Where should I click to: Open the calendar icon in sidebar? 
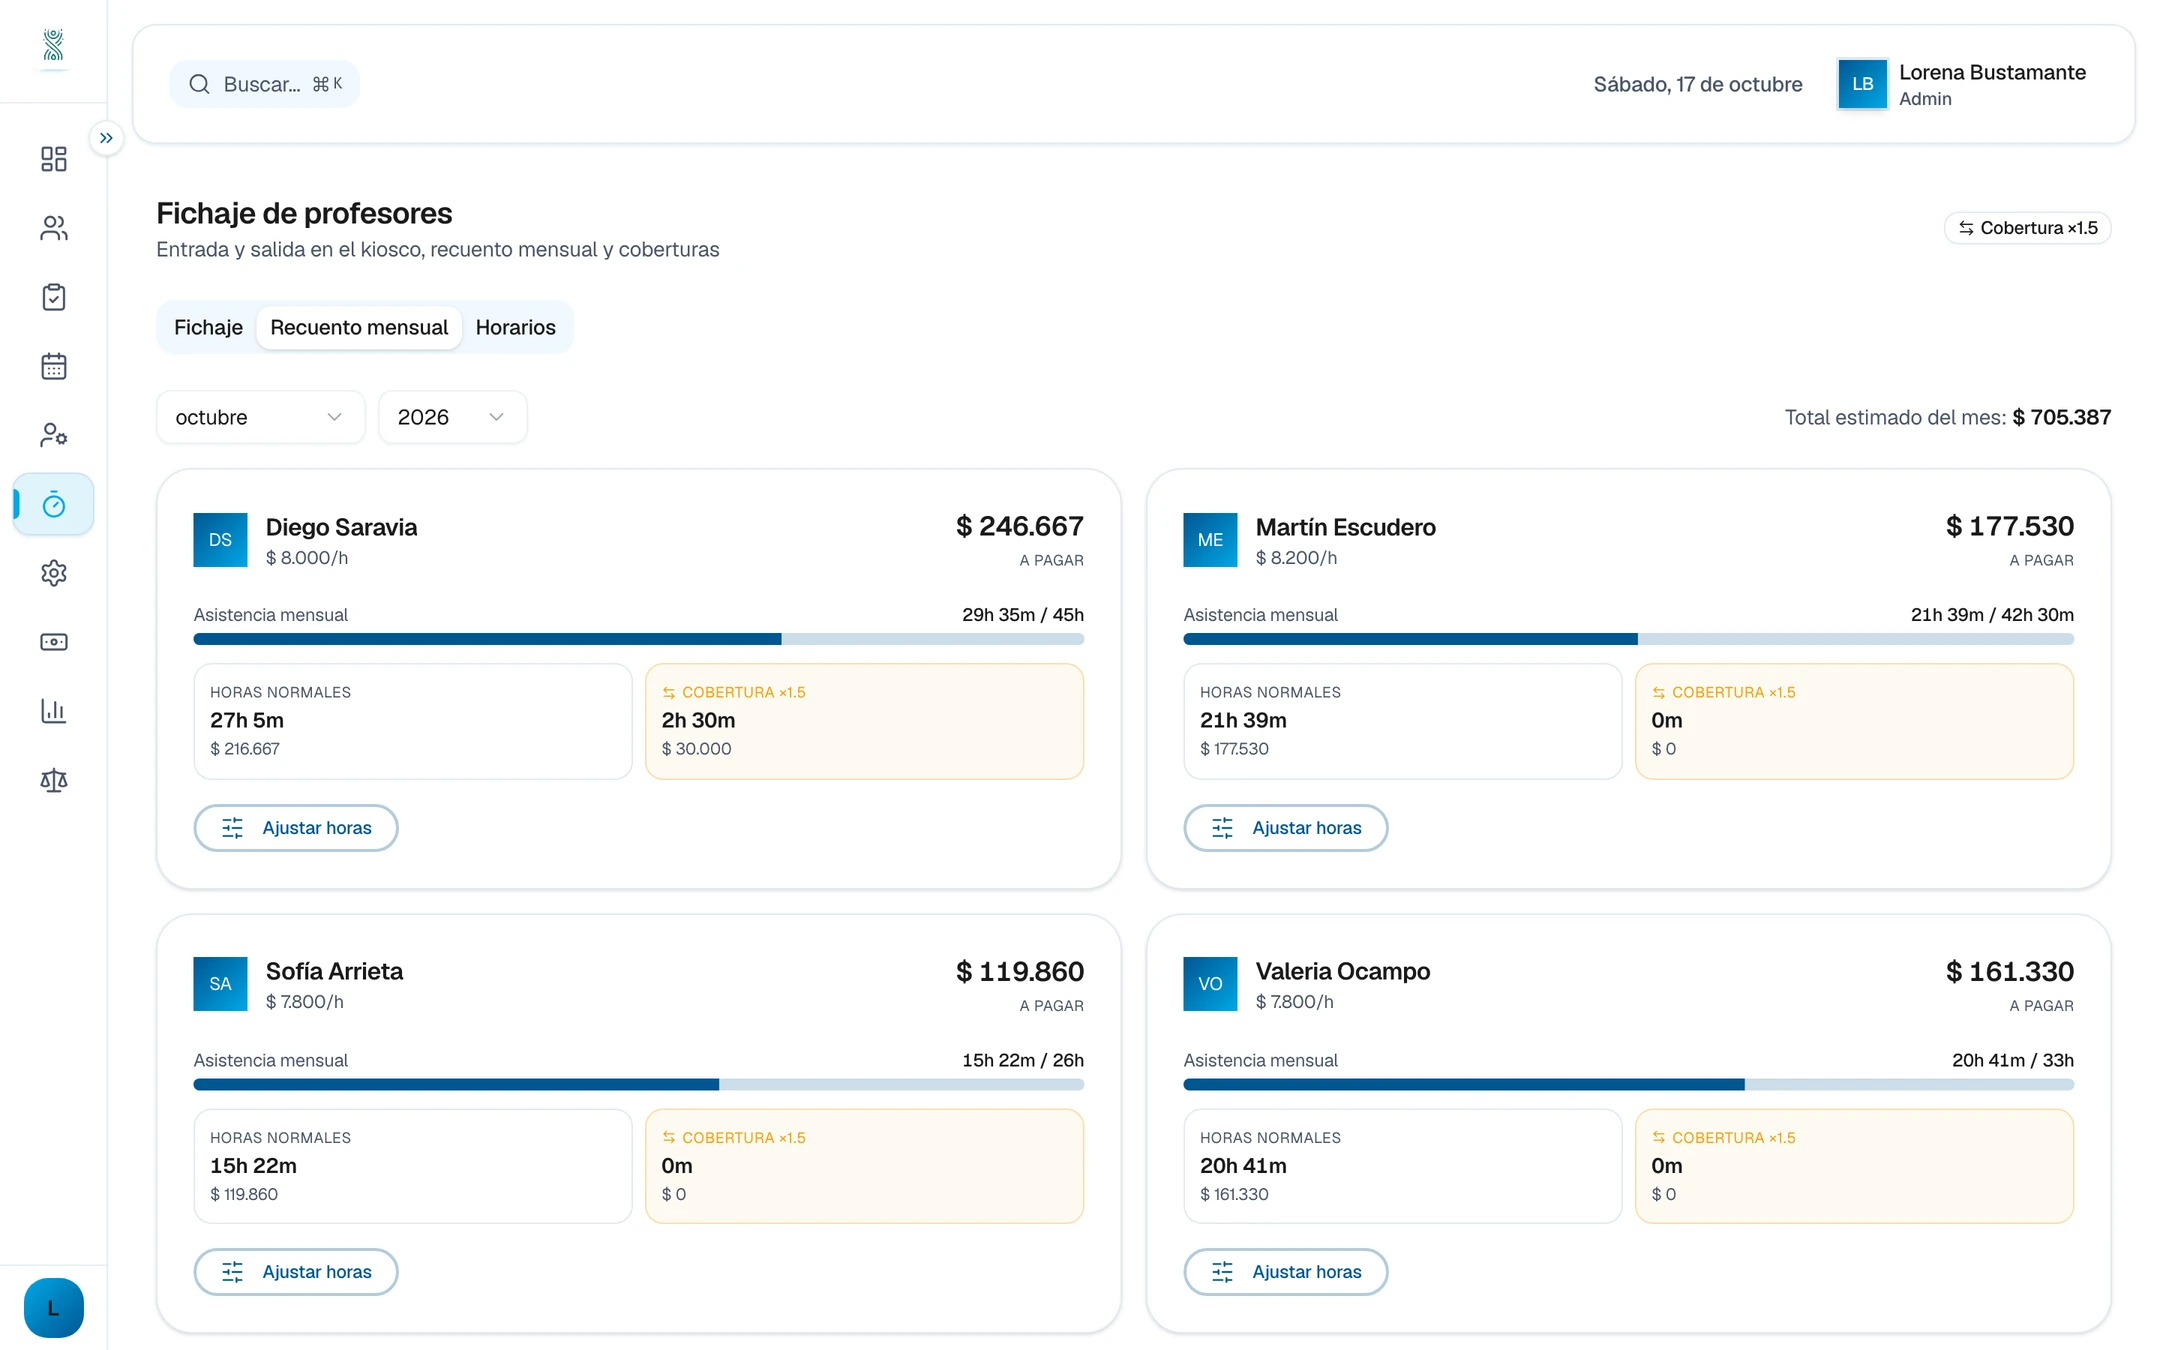pyautogui.click(x=53, y=366)
